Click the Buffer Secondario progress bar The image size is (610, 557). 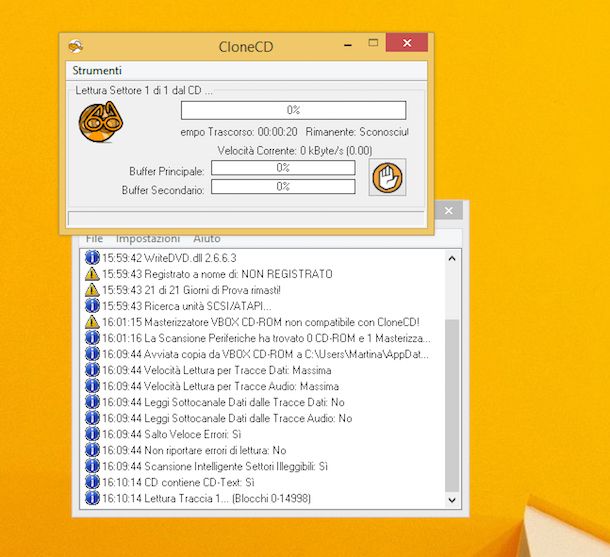(x=283, y=187)
